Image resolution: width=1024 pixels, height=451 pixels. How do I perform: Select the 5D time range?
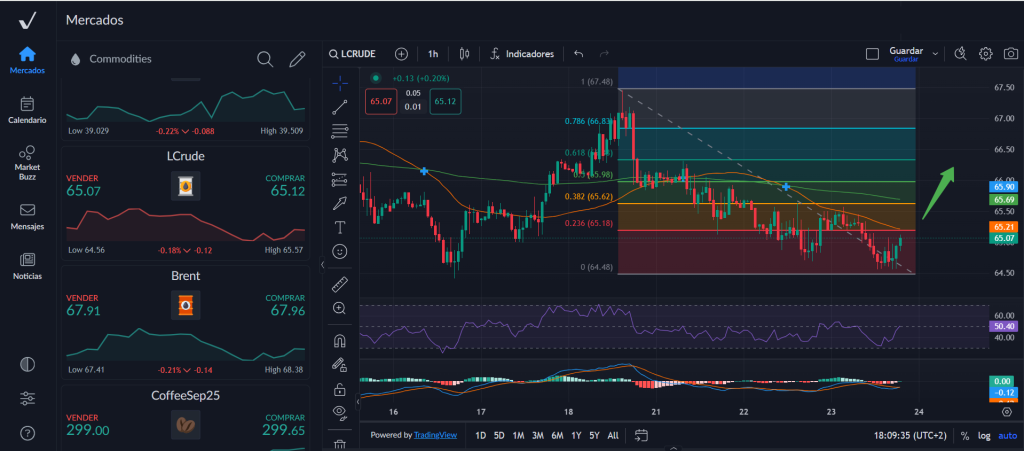click(x=499, y=435)
